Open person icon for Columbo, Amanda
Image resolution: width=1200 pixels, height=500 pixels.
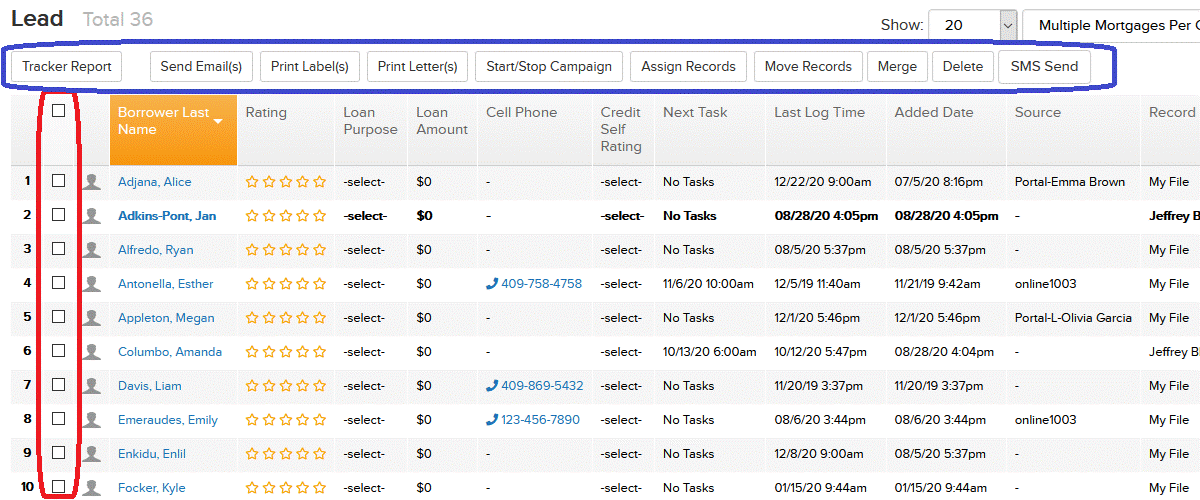(x=93, y=352)
